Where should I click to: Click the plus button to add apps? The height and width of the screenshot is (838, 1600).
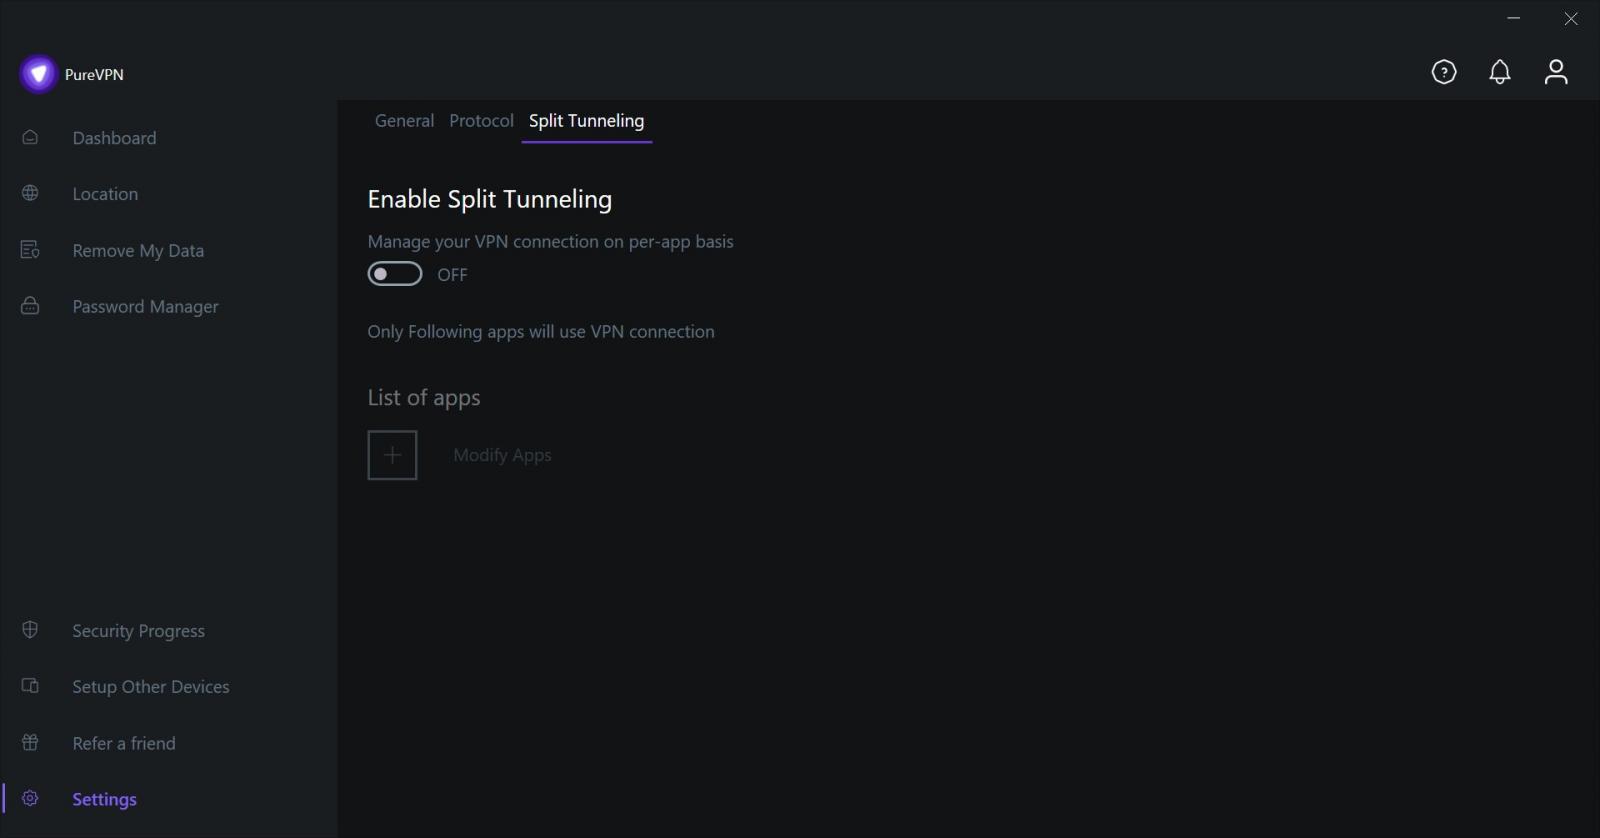pyautogui.click(x=392, y=454)
